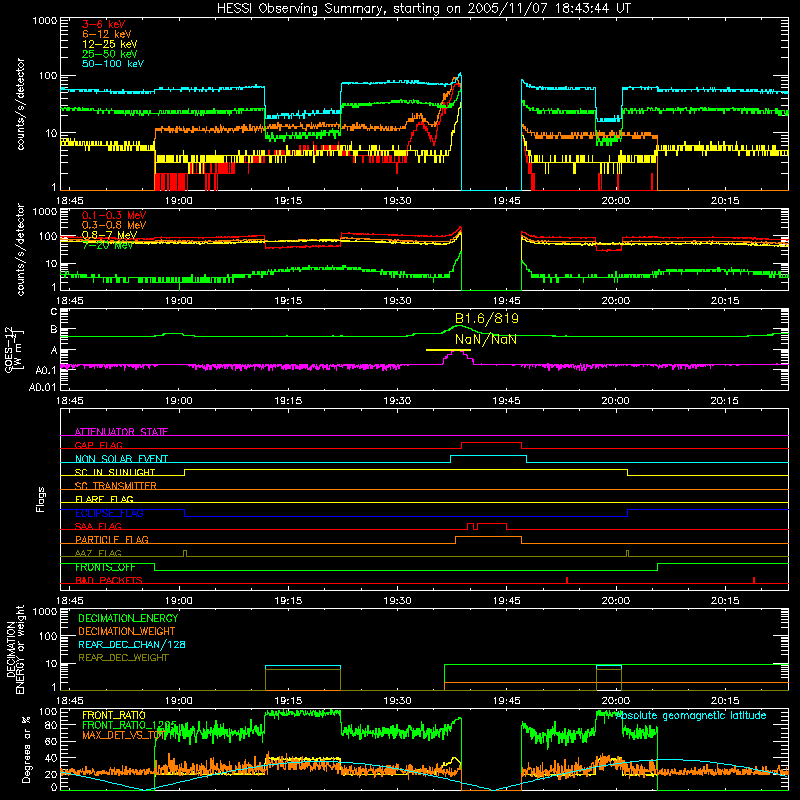
Task: Select the 12-25 keV legend label
Action: pyautogui.click(x=110, y=44)
